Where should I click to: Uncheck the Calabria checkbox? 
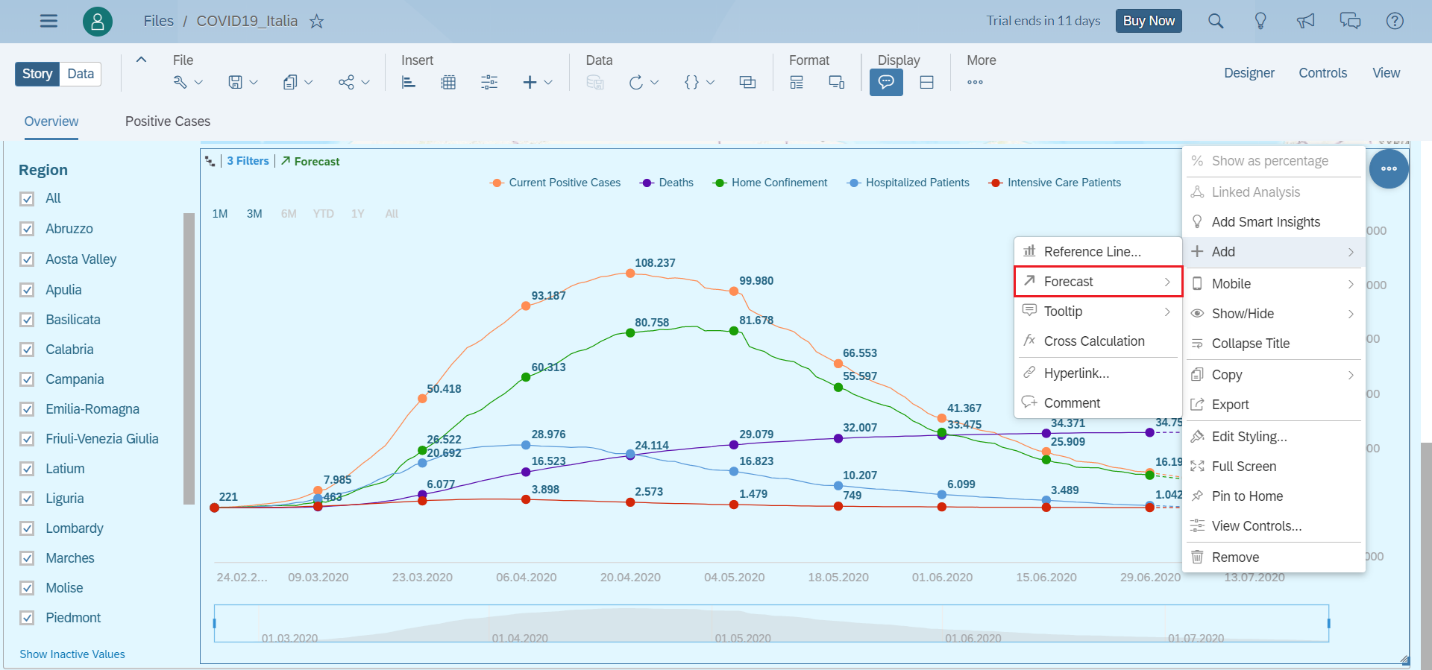click(27, 349)
